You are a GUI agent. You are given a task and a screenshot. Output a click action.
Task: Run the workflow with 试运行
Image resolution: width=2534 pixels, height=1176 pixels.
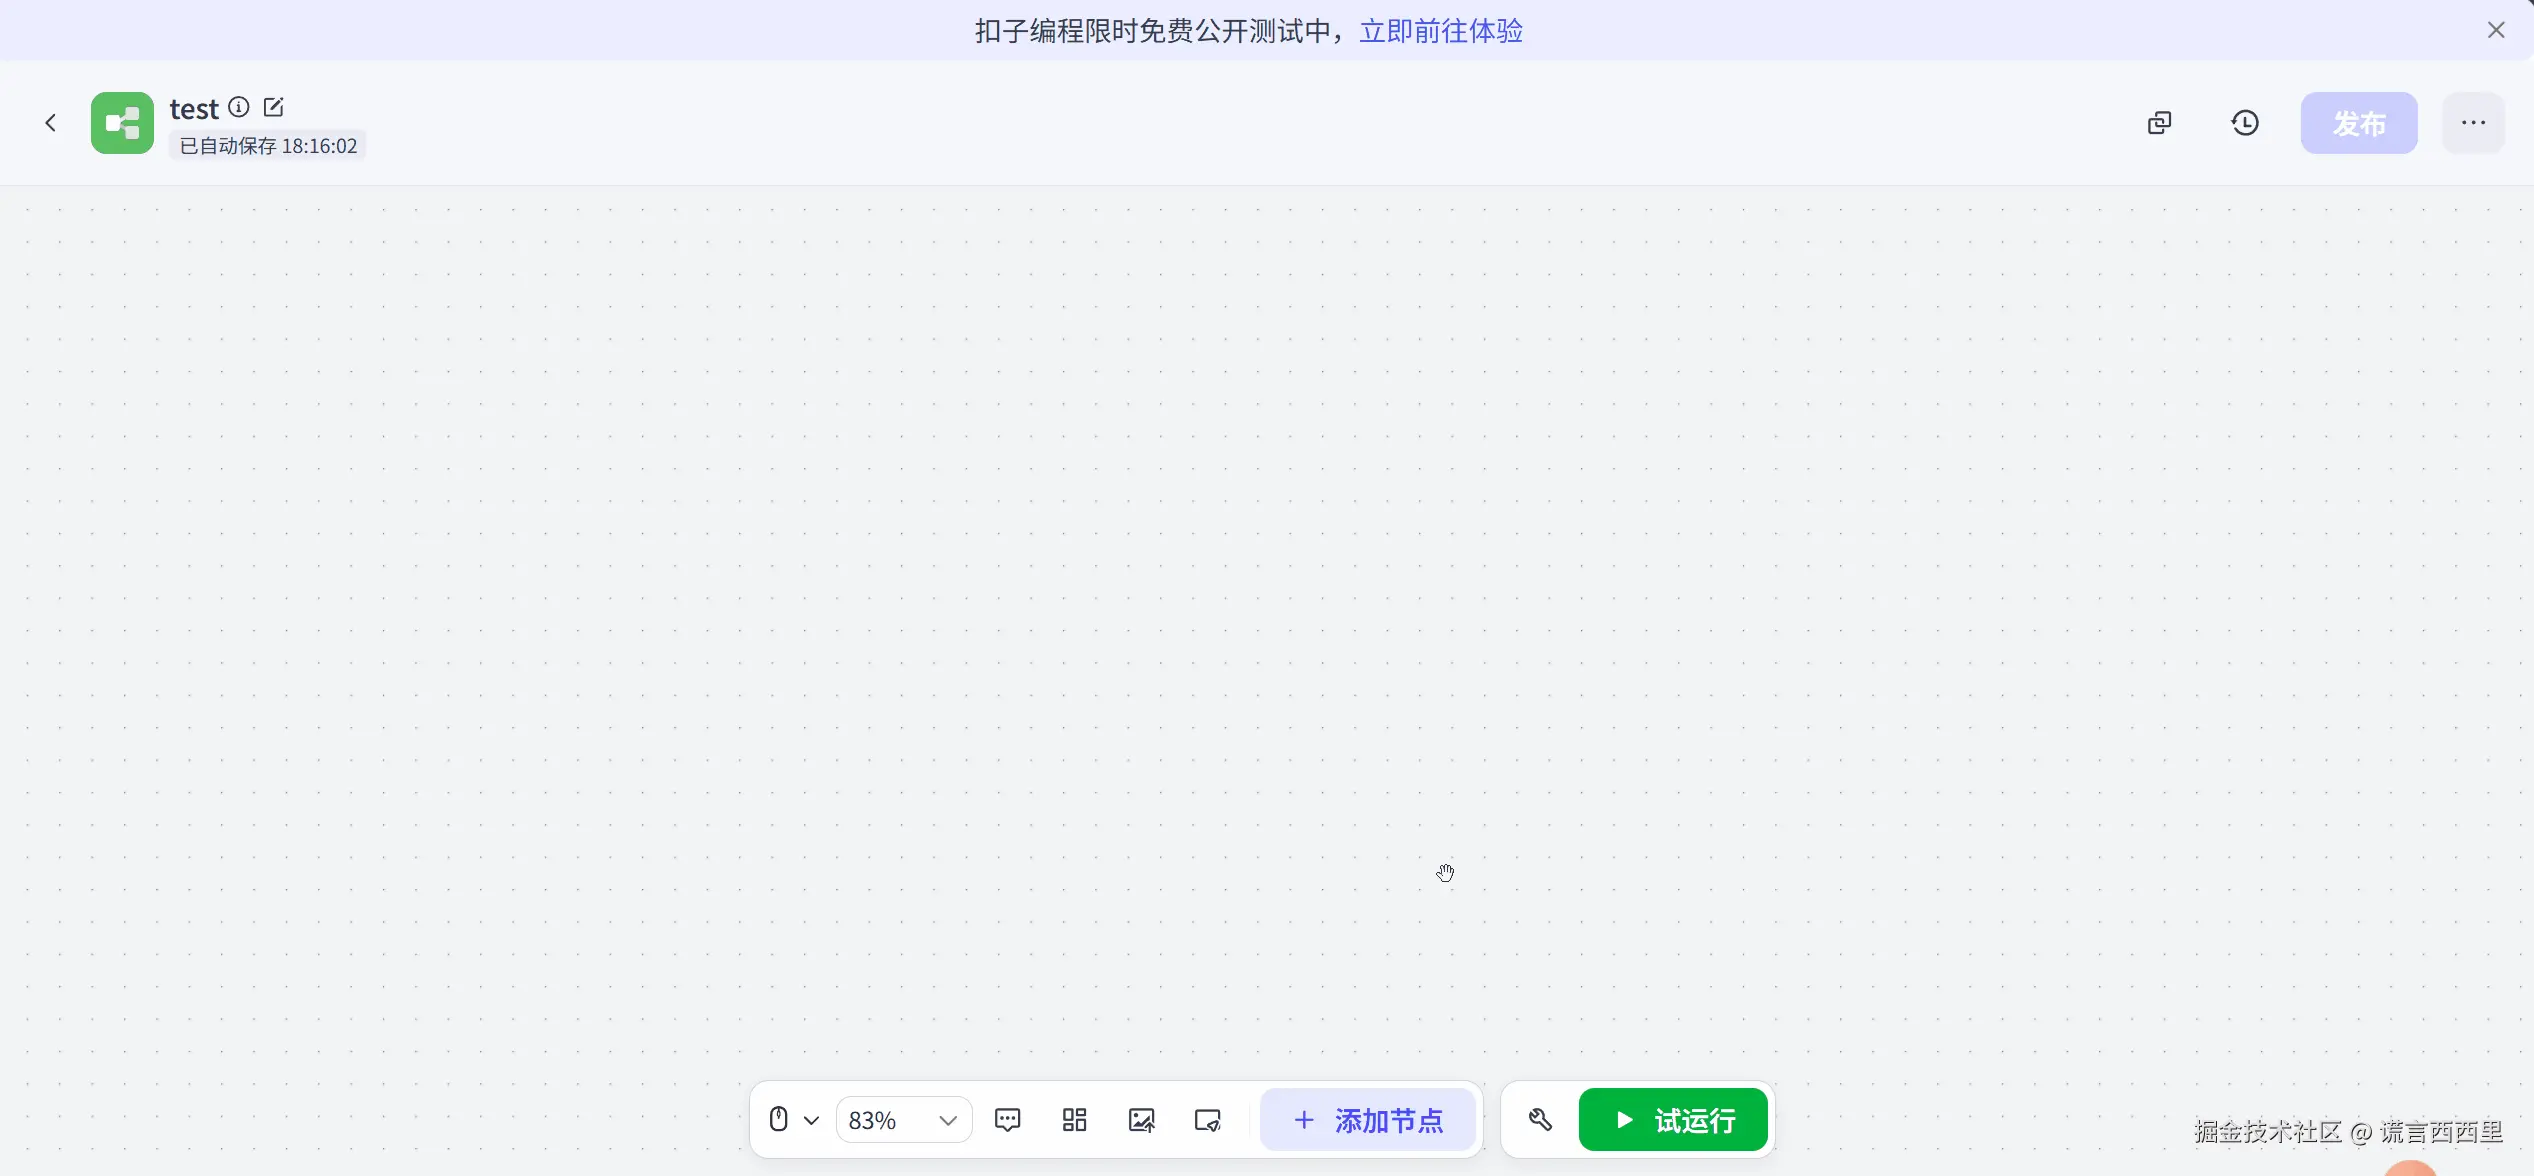pyautogui.click(x=1673, y=1120)
